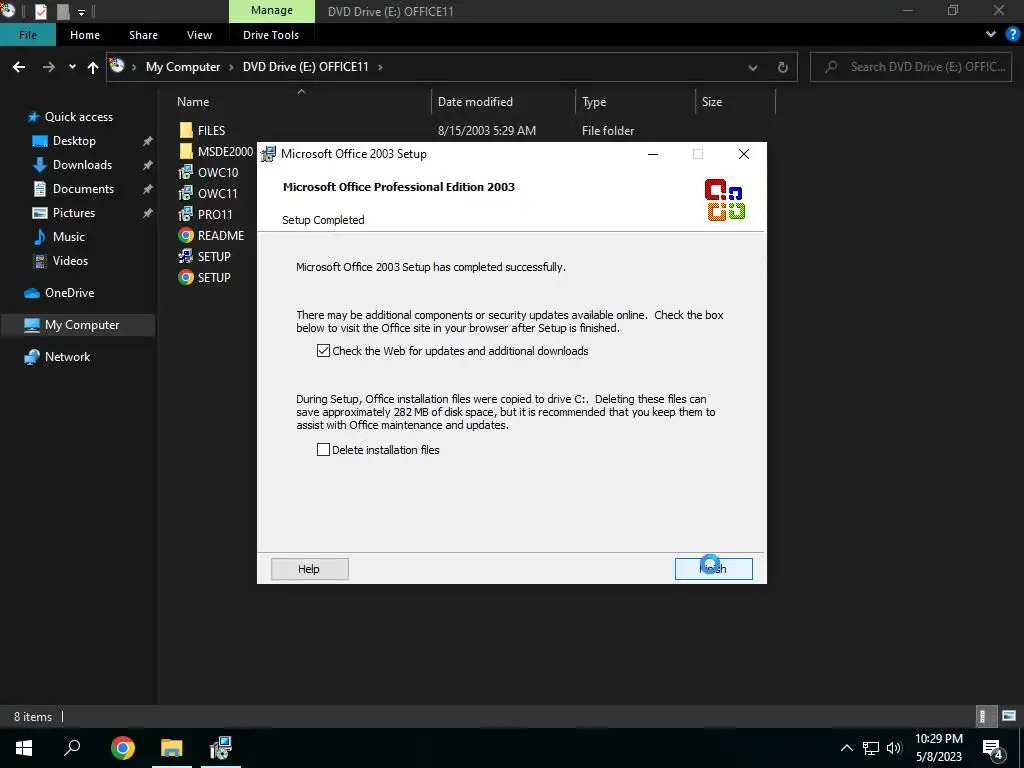Select the FILES folder icon
This screenshot has width=1024, height=768.
click(x=186, y=130)
